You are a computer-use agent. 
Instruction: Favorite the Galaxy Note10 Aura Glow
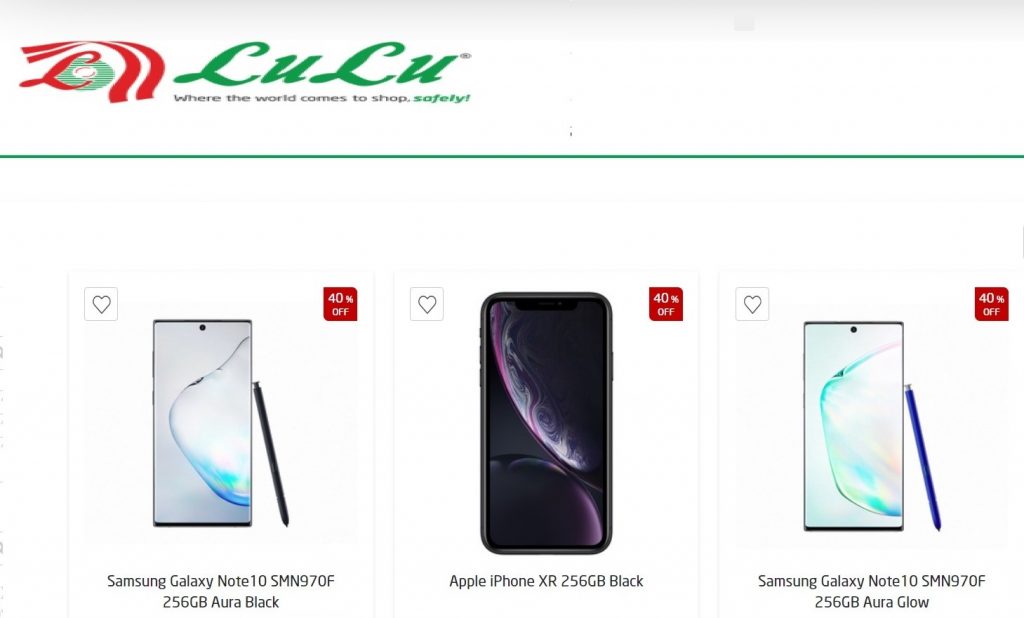coord(752,304)
